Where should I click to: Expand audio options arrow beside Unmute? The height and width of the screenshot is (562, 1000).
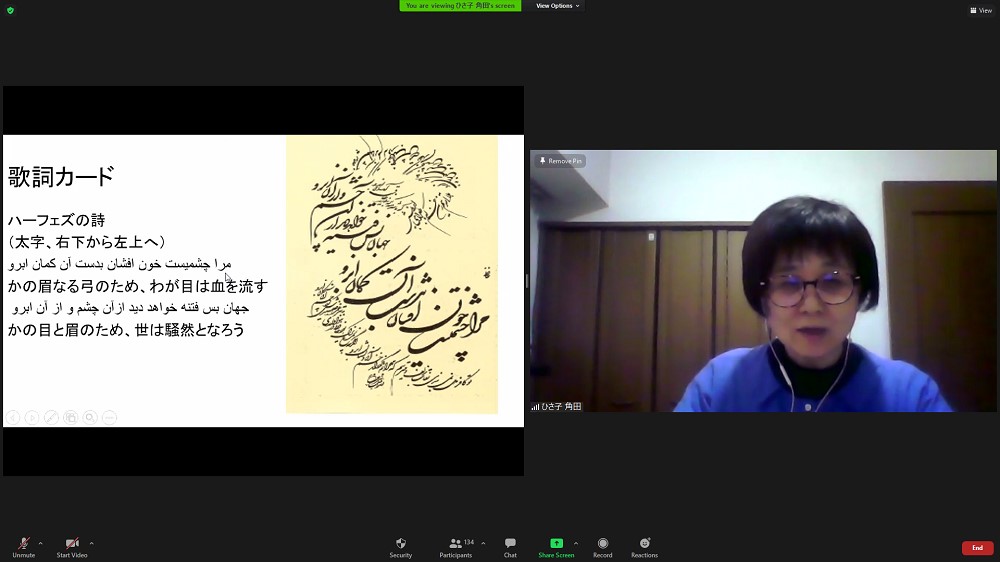(x=41, y=543)
